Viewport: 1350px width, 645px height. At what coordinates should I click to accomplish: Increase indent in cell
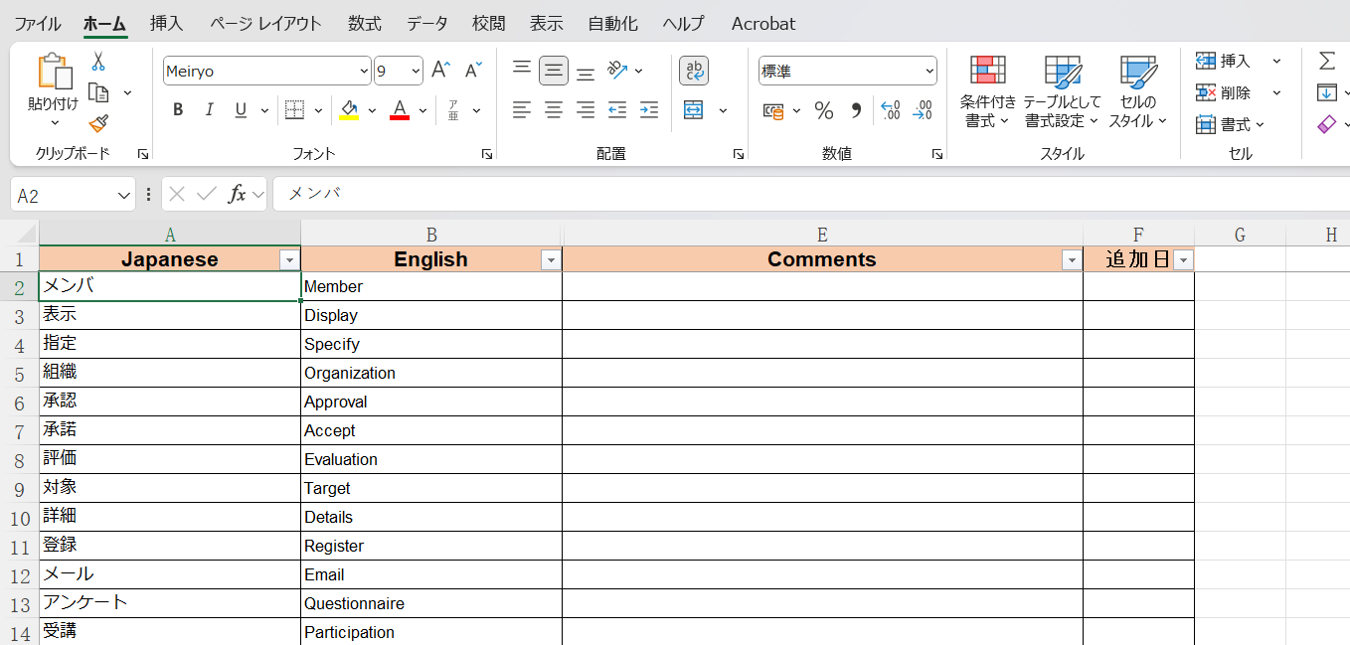pos(650,110)
